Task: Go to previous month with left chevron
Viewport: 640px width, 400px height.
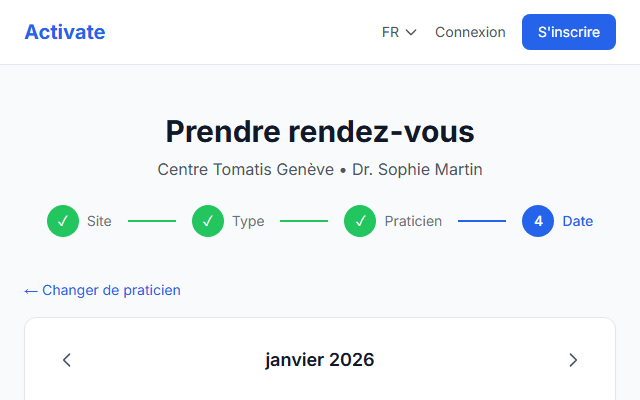Action: [x=67, y=360]
